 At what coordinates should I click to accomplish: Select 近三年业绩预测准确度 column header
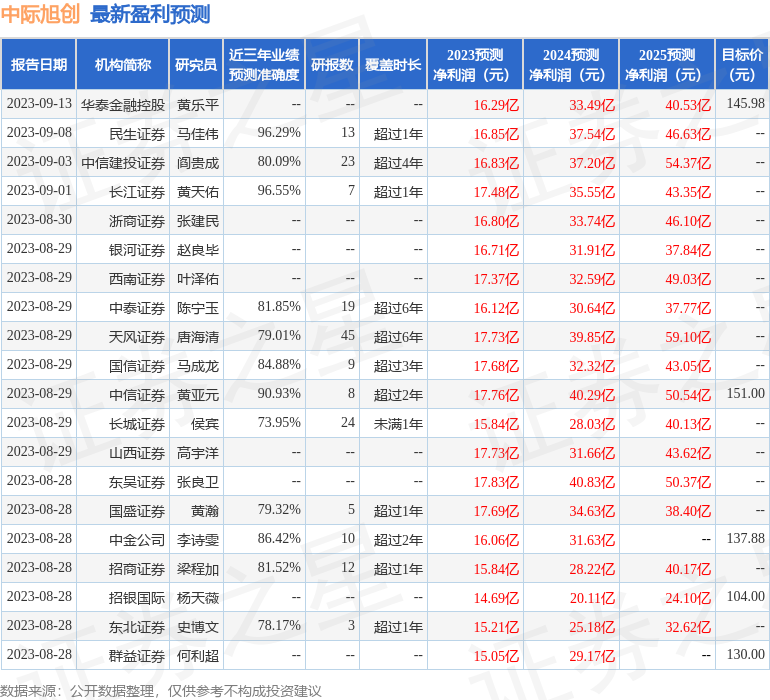(264, 64)
